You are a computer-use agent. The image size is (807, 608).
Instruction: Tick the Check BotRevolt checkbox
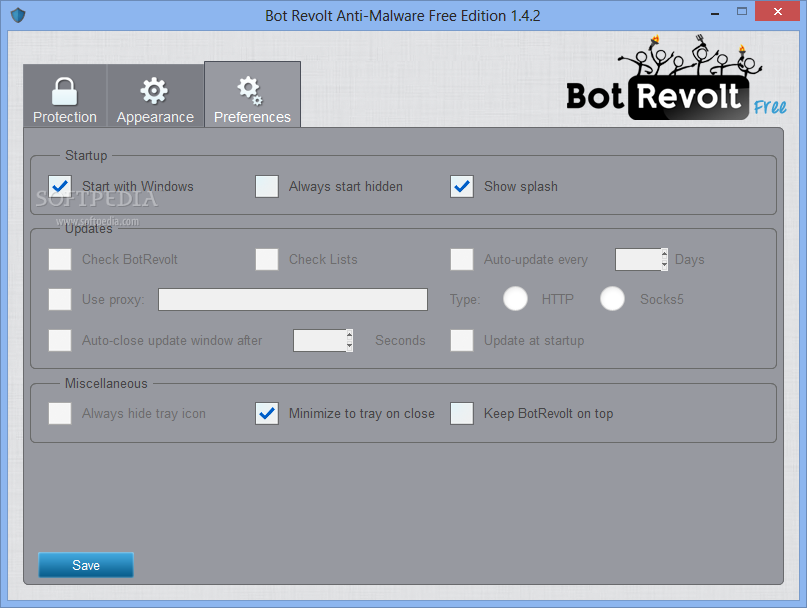(60, 259)
